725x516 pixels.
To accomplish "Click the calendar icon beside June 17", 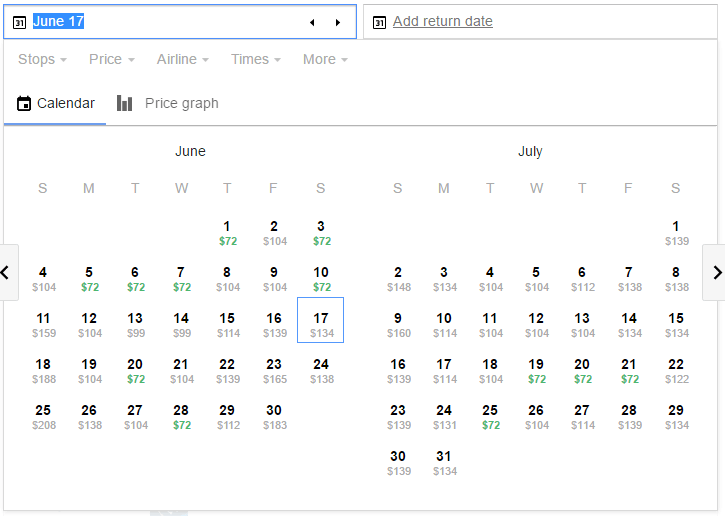I will pyautogui.click(x=19, y=22).
